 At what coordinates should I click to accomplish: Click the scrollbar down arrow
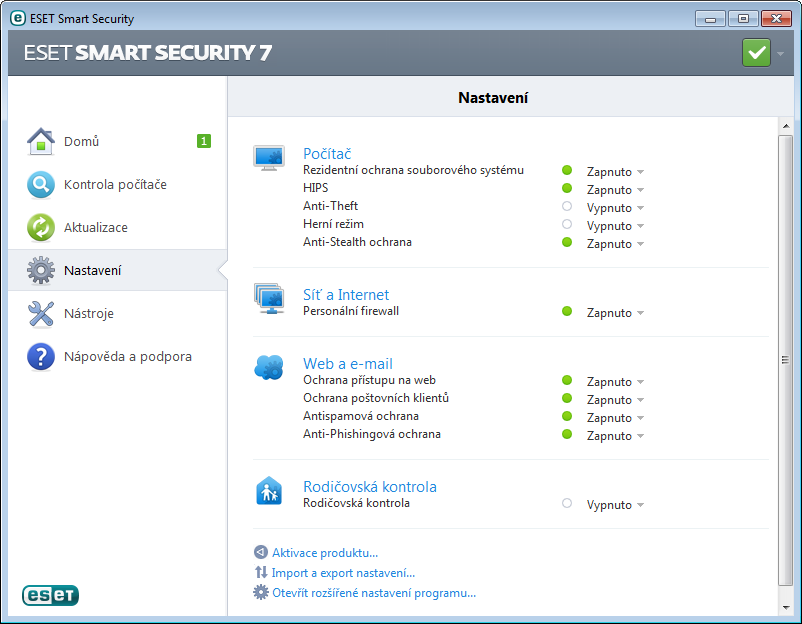(786, 607)
